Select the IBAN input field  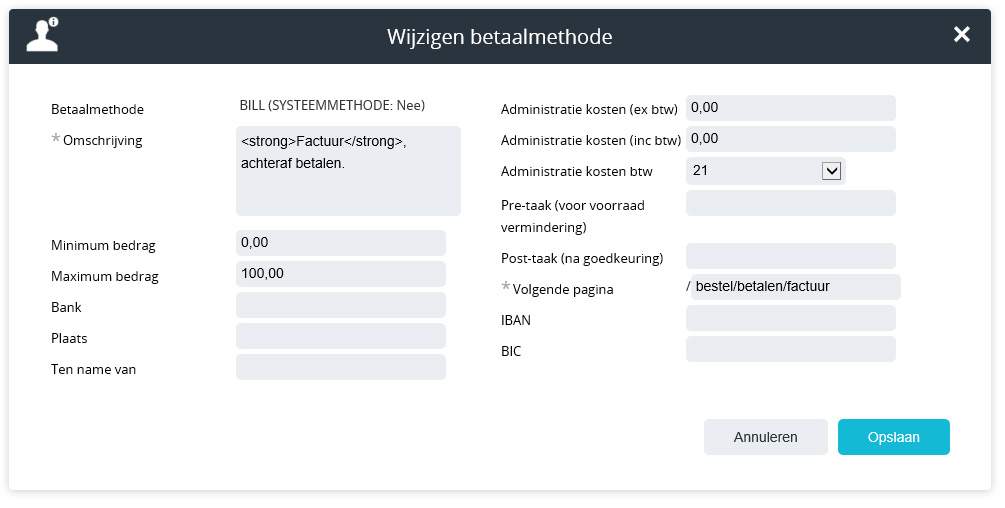tap(790, 318)
